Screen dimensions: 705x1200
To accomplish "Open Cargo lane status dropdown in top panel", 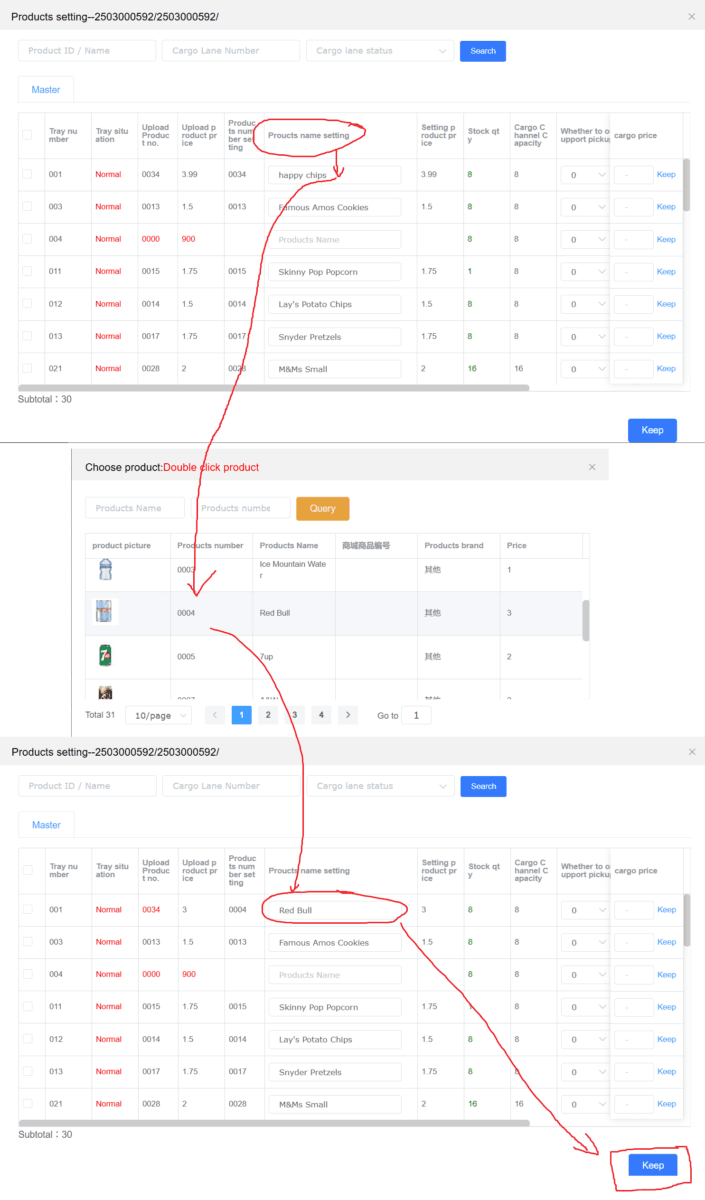I will pyautogui.click(x=380, y=51).
